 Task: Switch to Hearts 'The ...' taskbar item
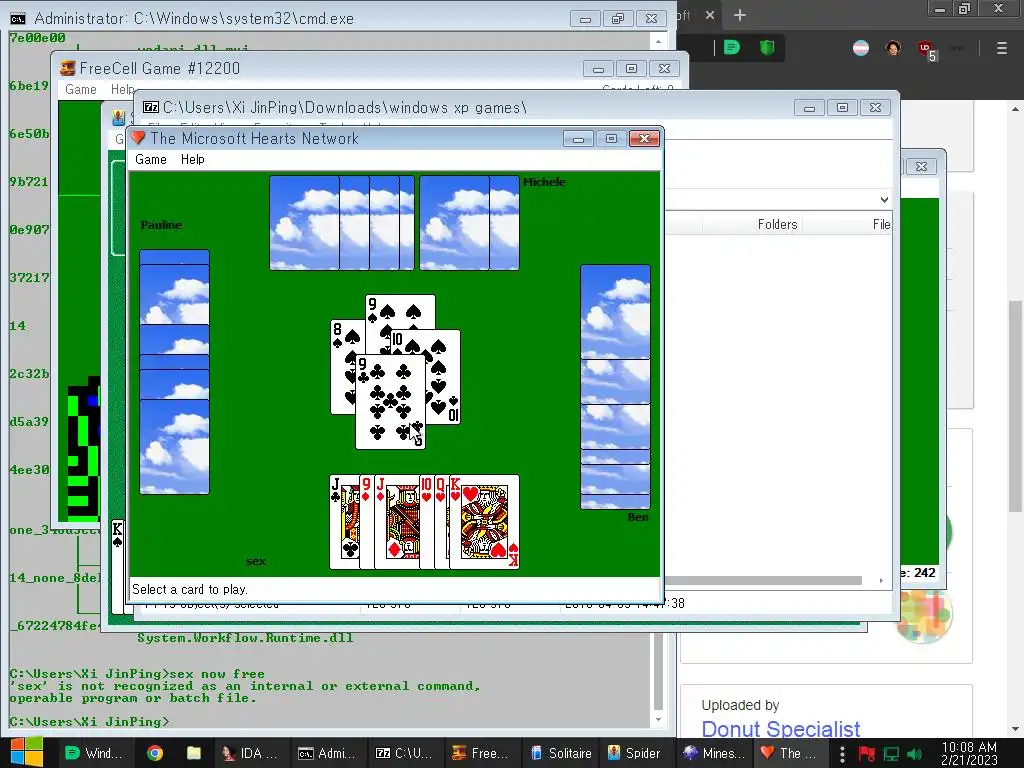[x=790, y=753]
